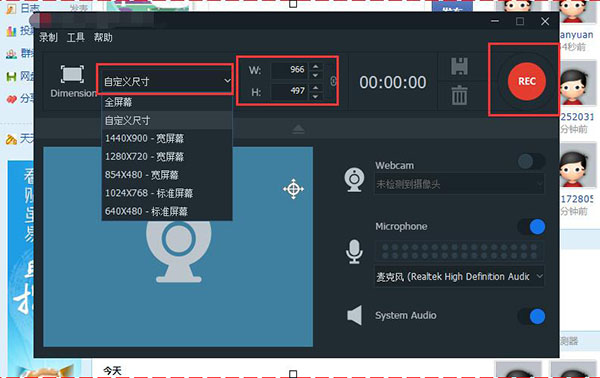Increase width with the up stepper arrow

(x=315, y=66)
